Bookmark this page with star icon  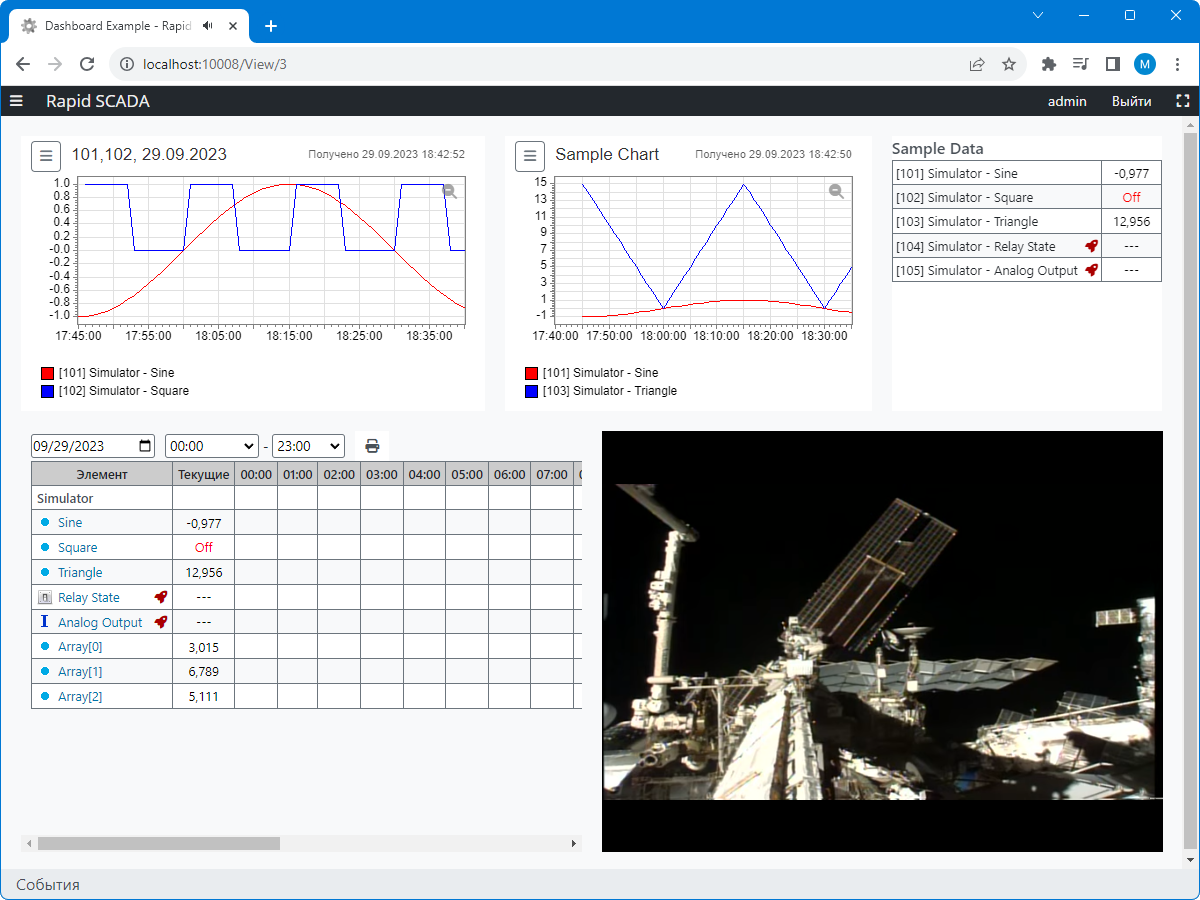[x=1009, y=64]
